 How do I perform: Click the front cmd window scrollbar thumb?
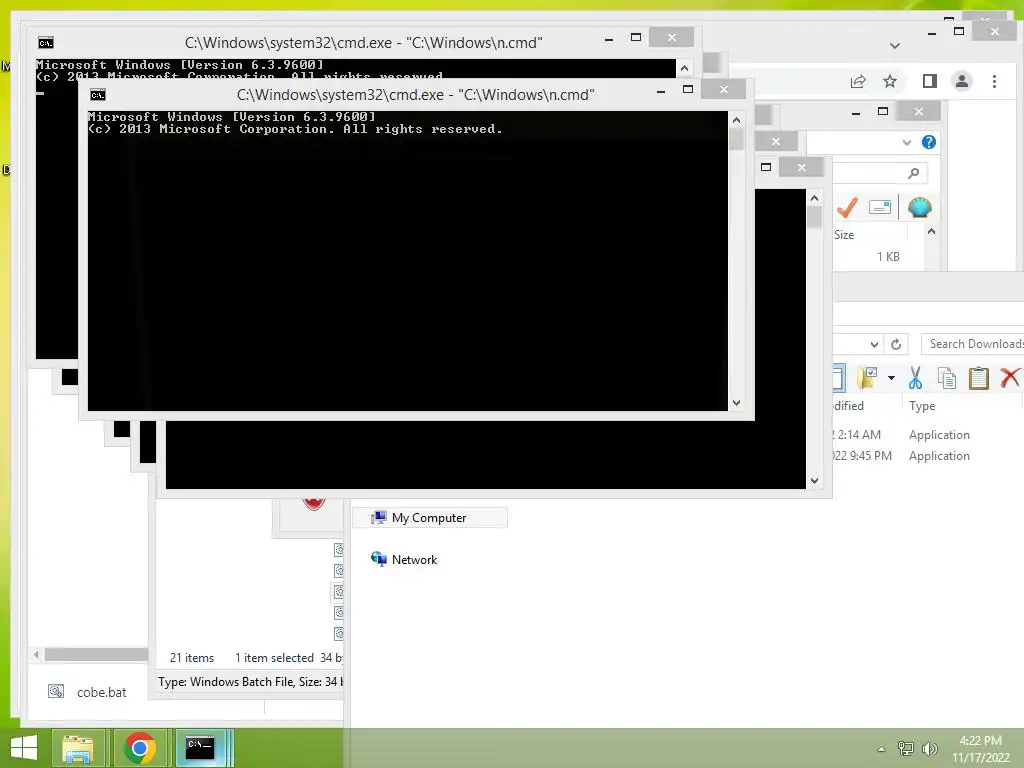736,139
